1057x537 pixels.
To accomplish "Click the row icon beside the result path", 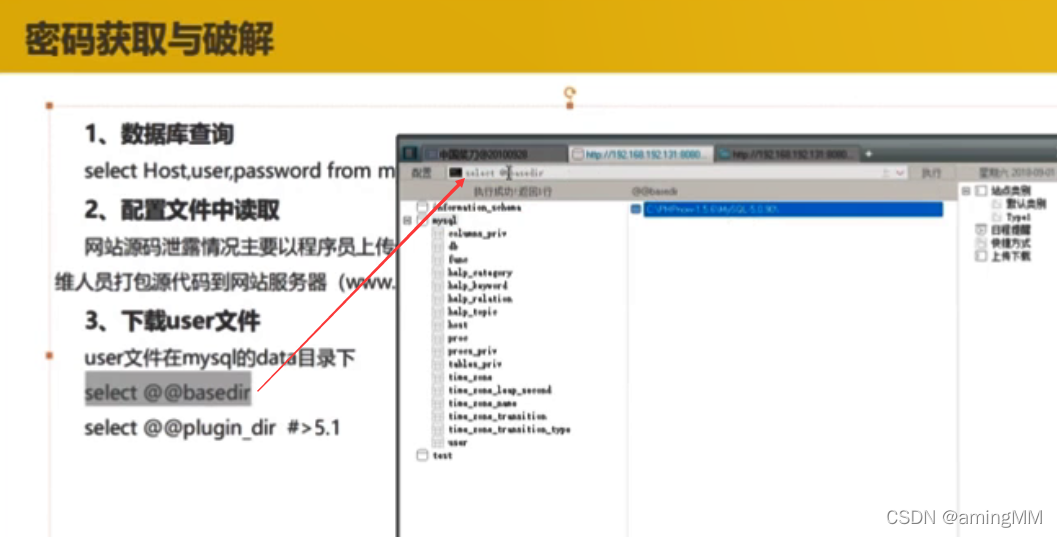I will pyautogui.click(x=636, y=210).
